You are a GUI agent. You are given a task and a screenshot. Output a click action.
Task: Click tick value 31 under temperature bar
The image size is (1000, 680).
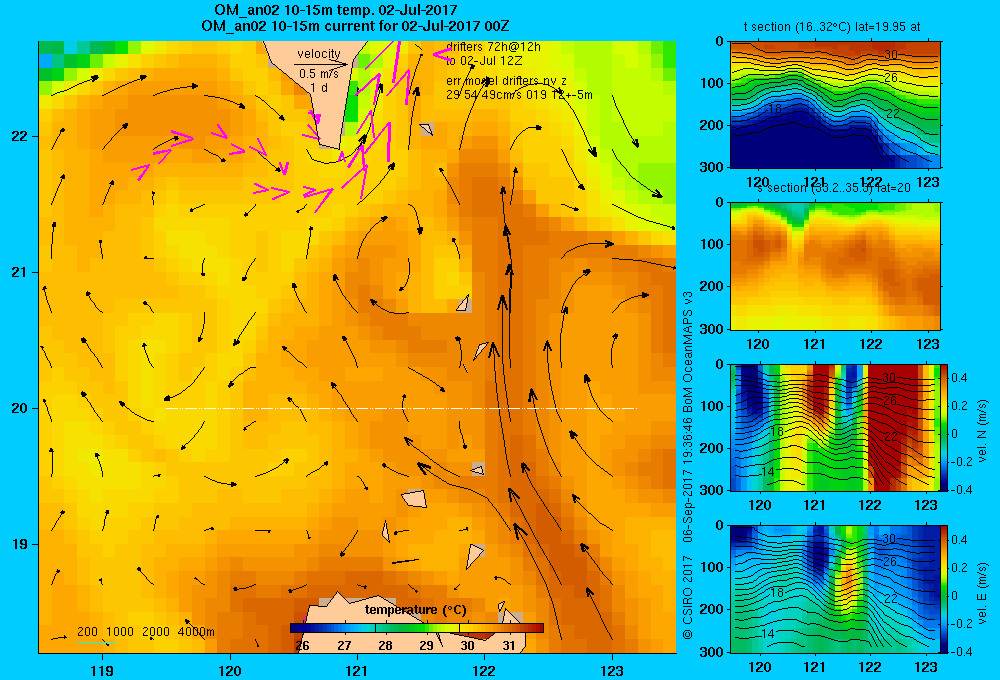click(508, 646)
